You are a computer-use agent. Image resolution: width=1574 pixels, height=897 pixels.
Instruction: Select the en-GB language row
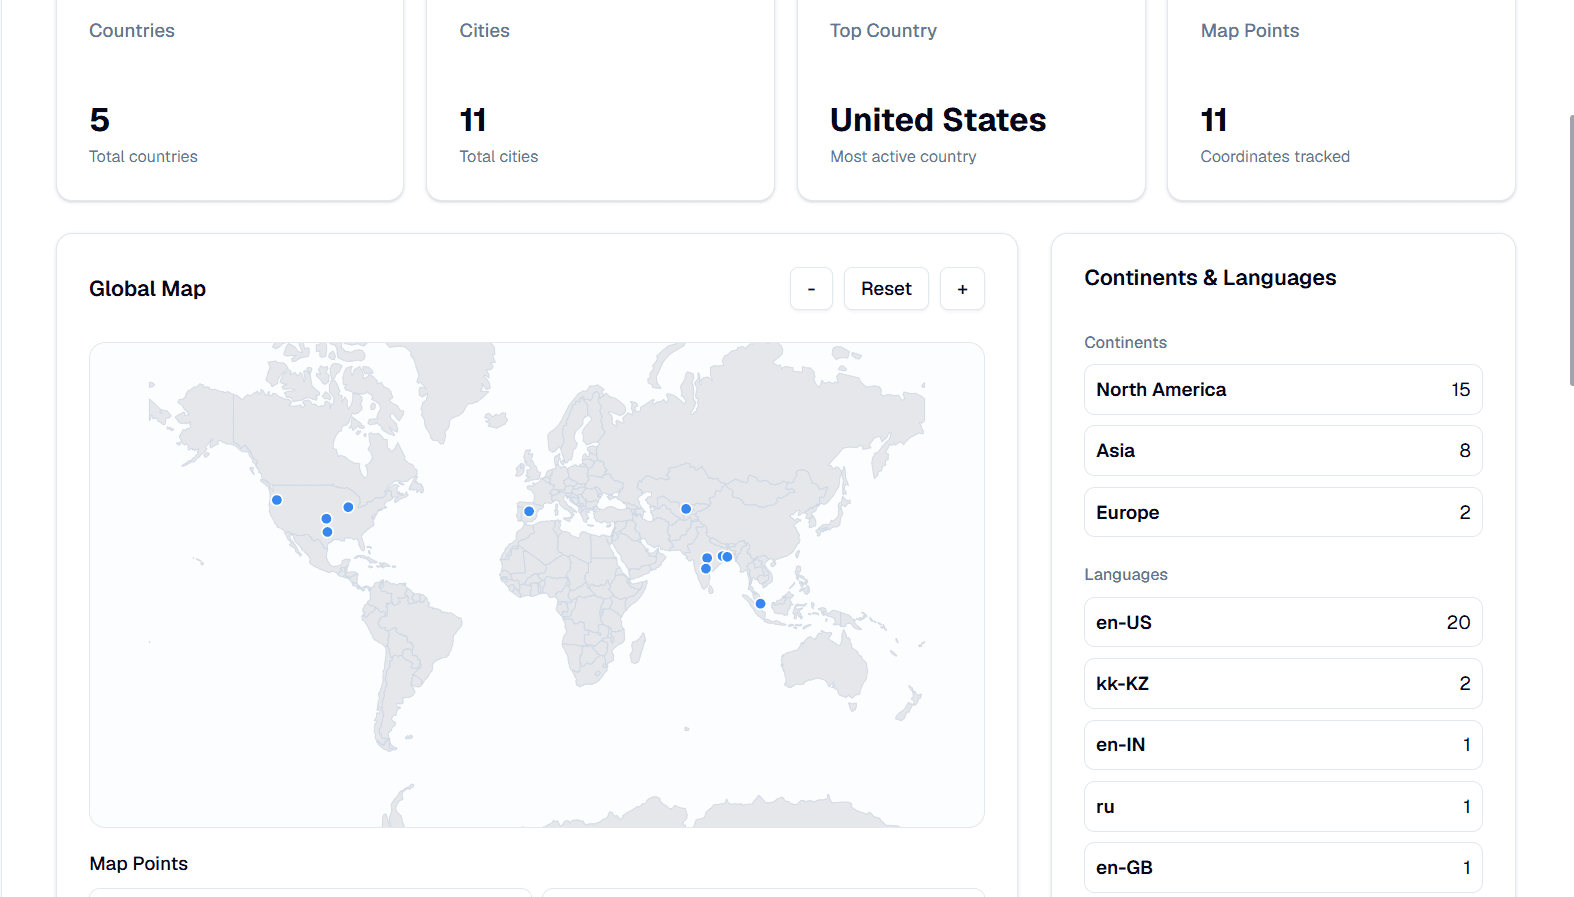[x=1283, y=867]
